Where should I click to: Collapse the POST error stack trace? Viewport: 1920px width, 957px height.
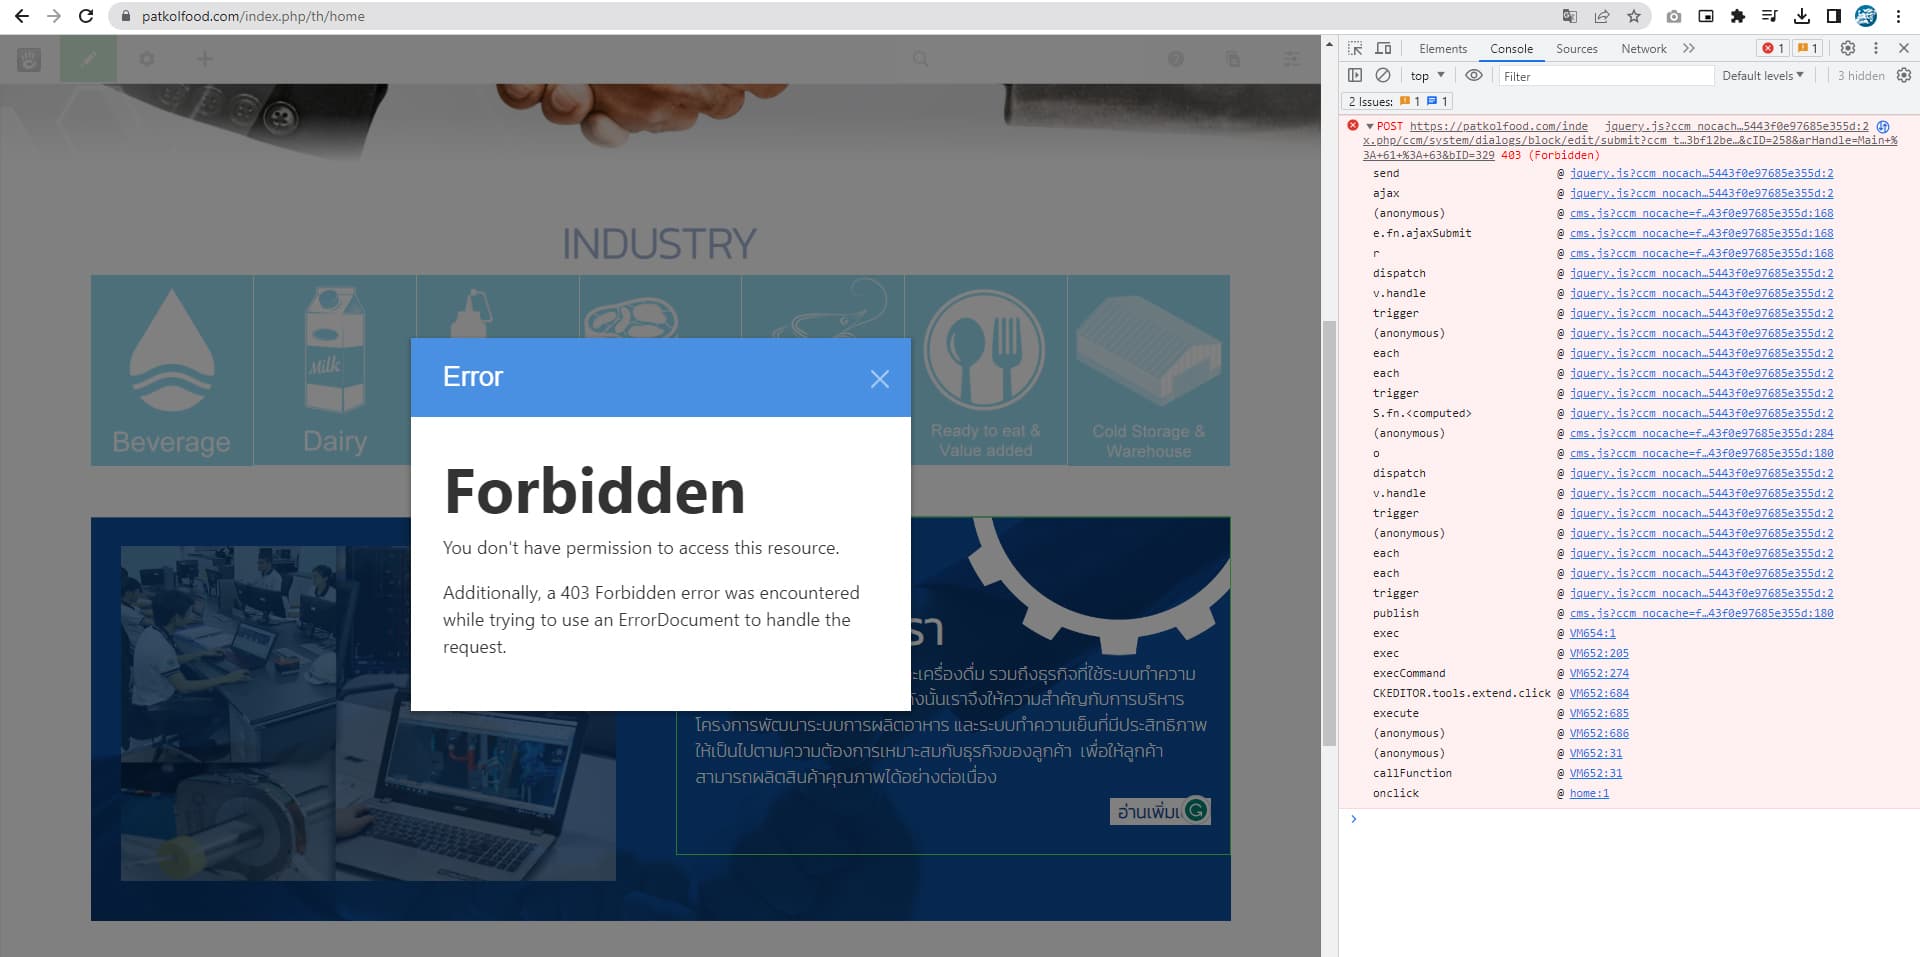[x=1369, y=126]
